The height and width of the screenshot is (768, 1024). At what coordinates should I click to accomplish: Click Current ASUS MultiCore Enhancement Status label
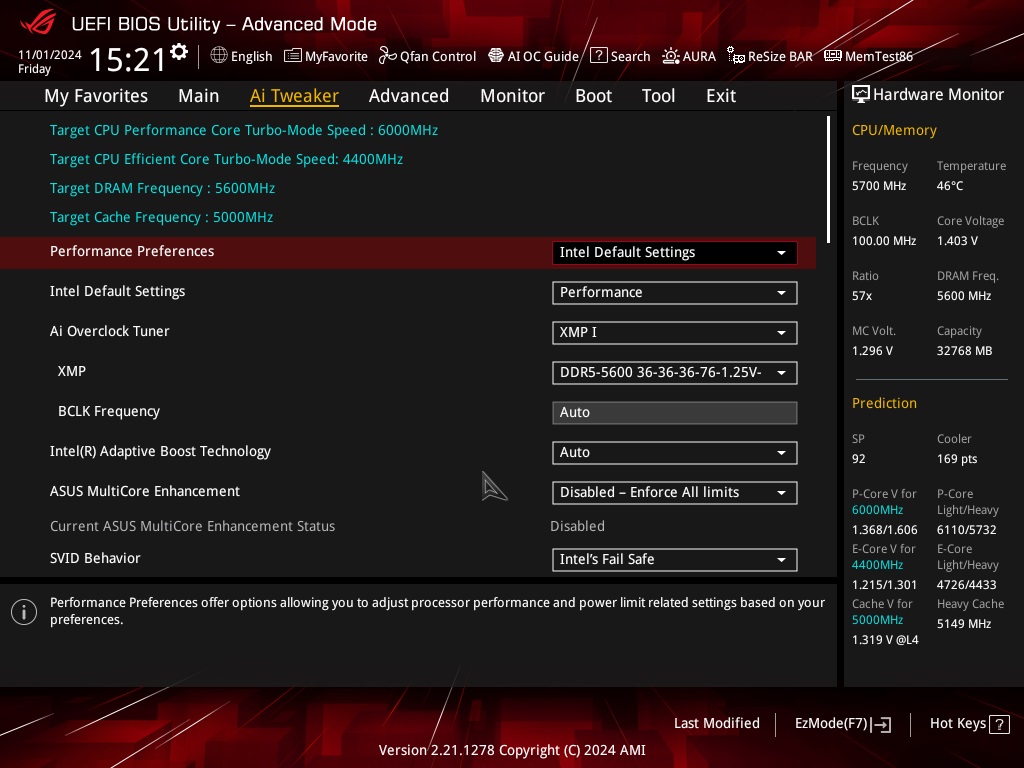(x=193, y=526)
